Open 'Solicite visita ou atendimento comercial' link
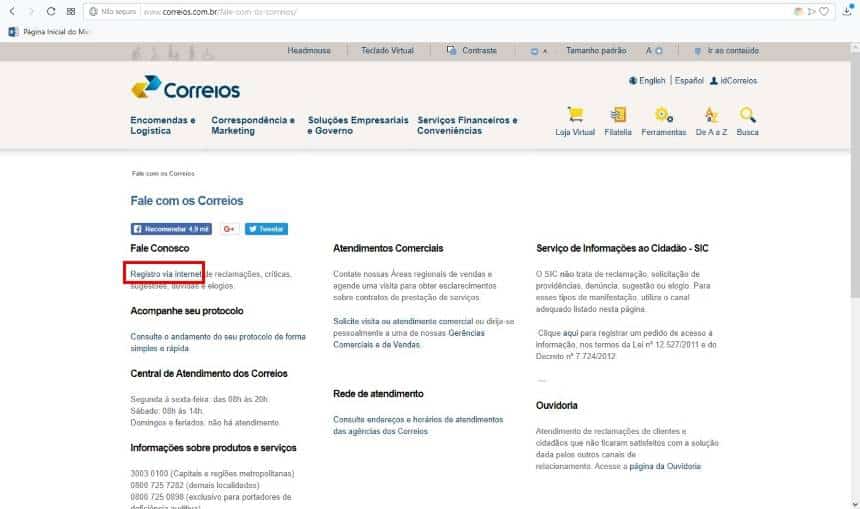This screenshot has height=509, width=860. (403, 321)
